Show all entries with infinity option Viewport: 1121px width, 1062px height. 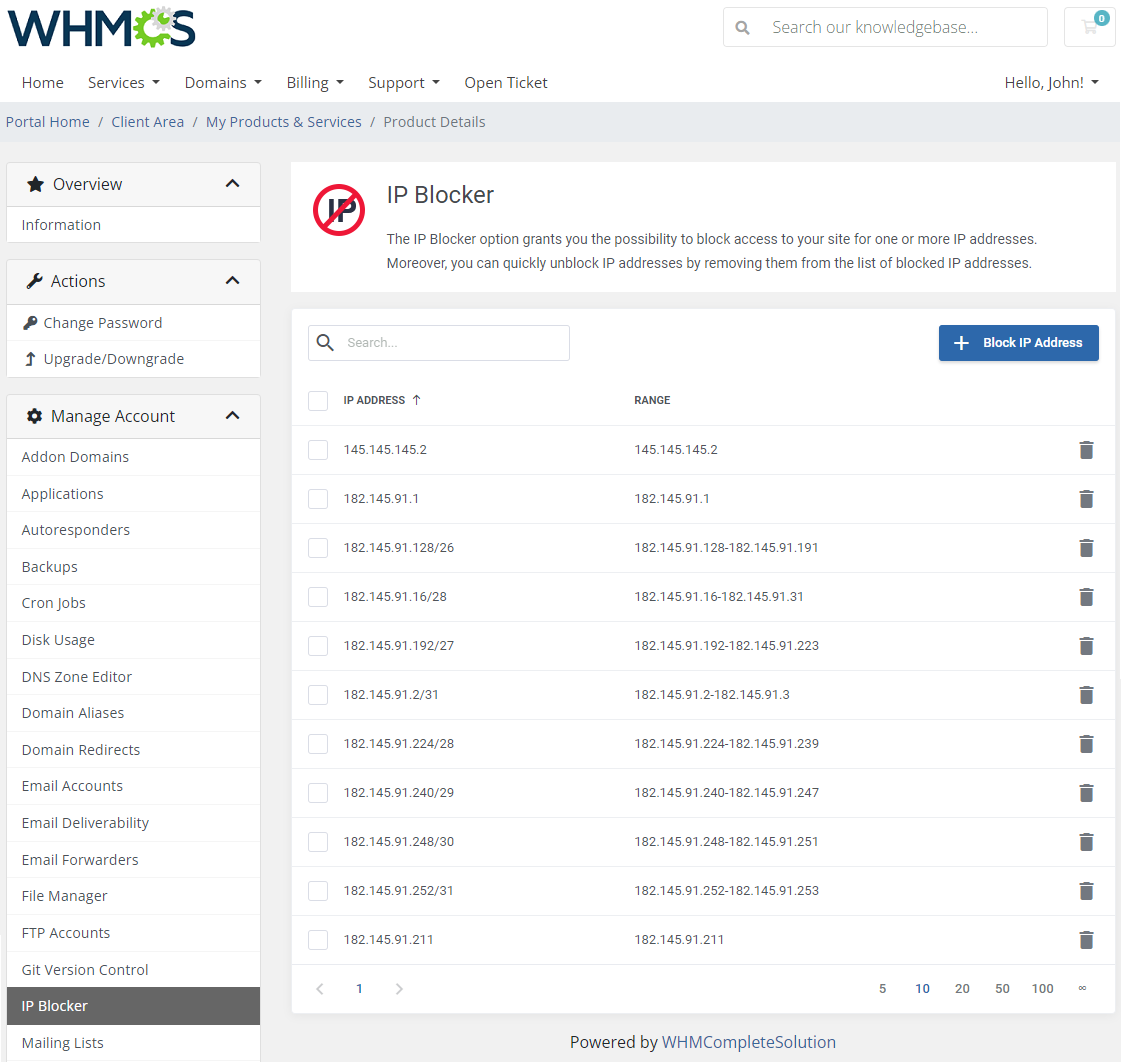(x=1082, y=988)
